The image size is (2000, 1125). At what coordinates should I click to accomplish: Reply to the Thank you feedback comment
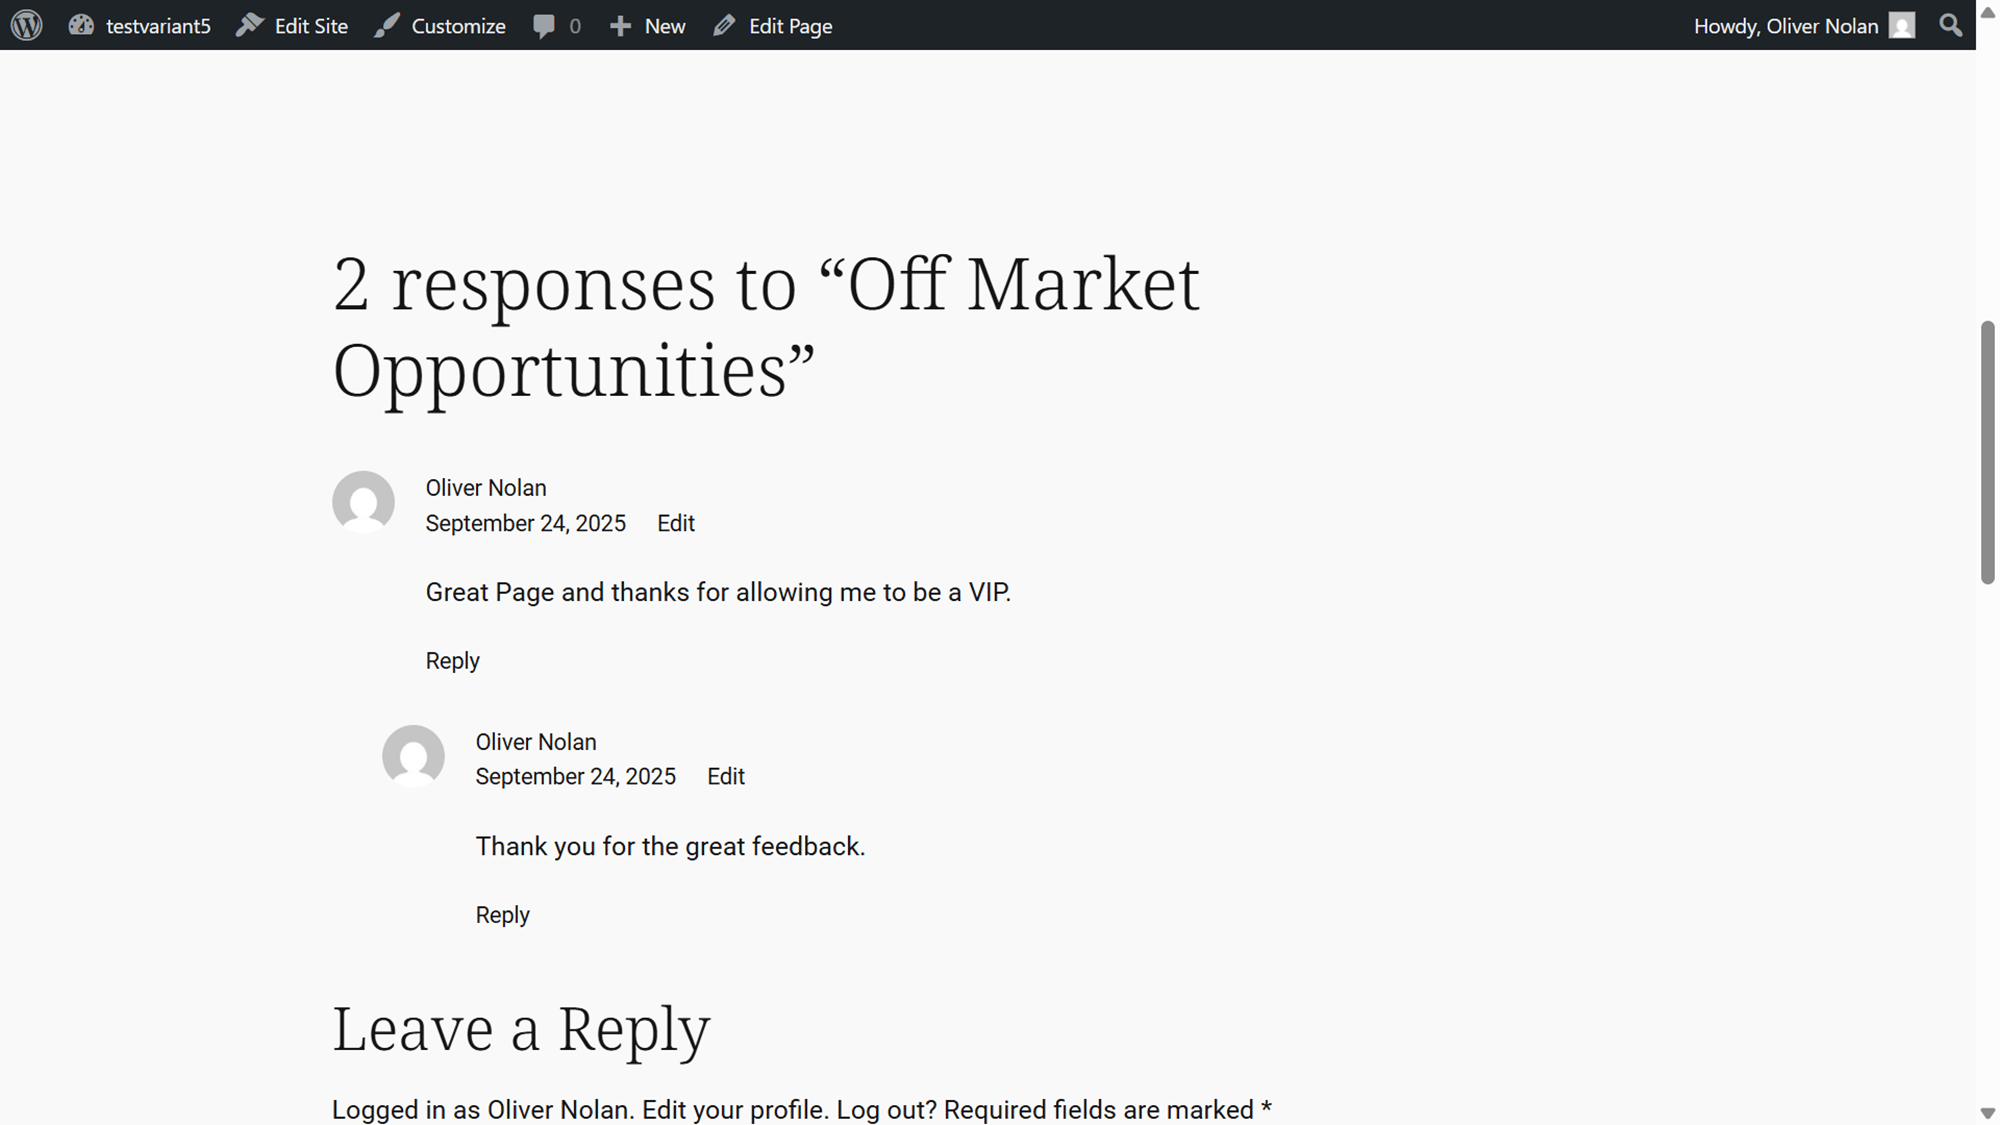coord(503,915)
